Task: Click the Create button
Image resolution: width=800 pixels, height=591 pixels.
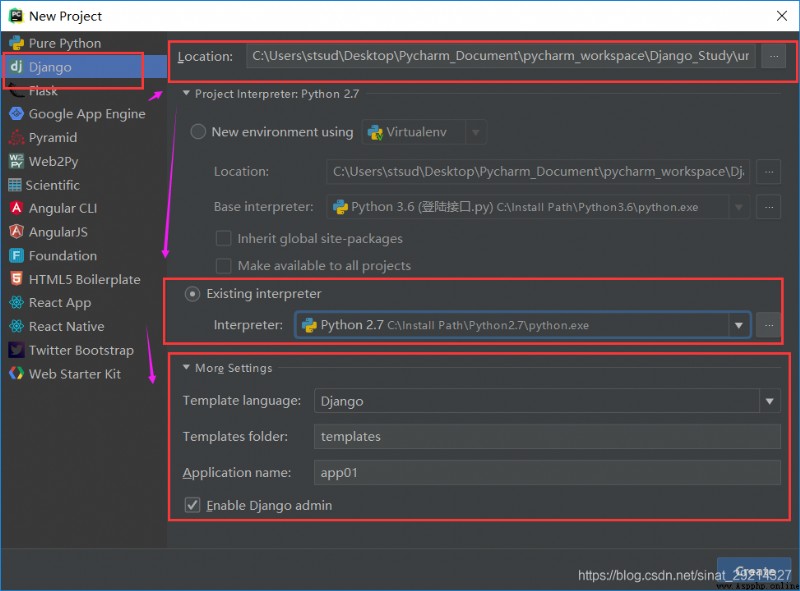Action: (754, 571)
